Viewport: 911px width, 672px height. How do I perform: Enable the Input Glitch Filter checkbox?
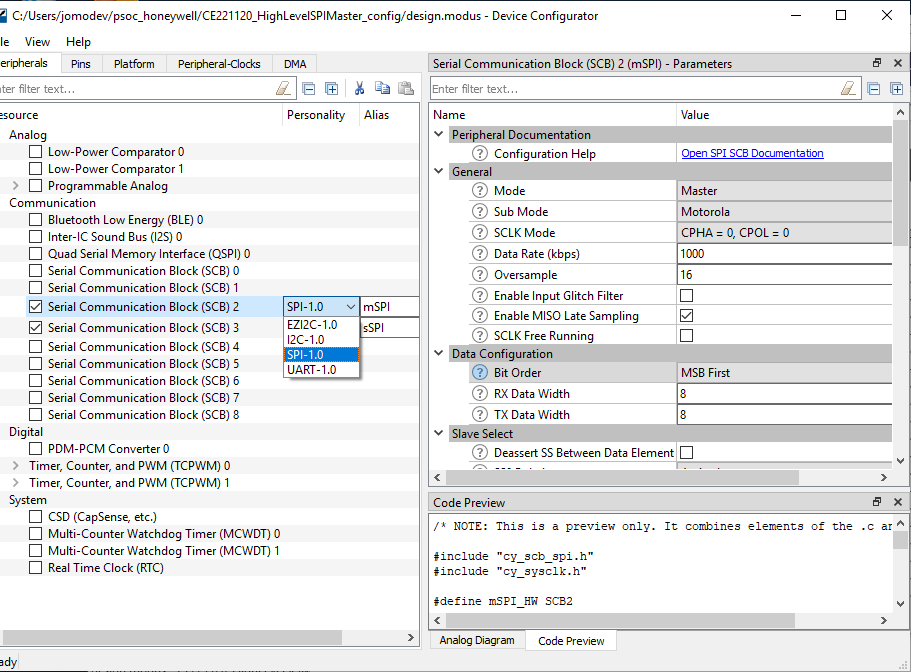[687, 296]
